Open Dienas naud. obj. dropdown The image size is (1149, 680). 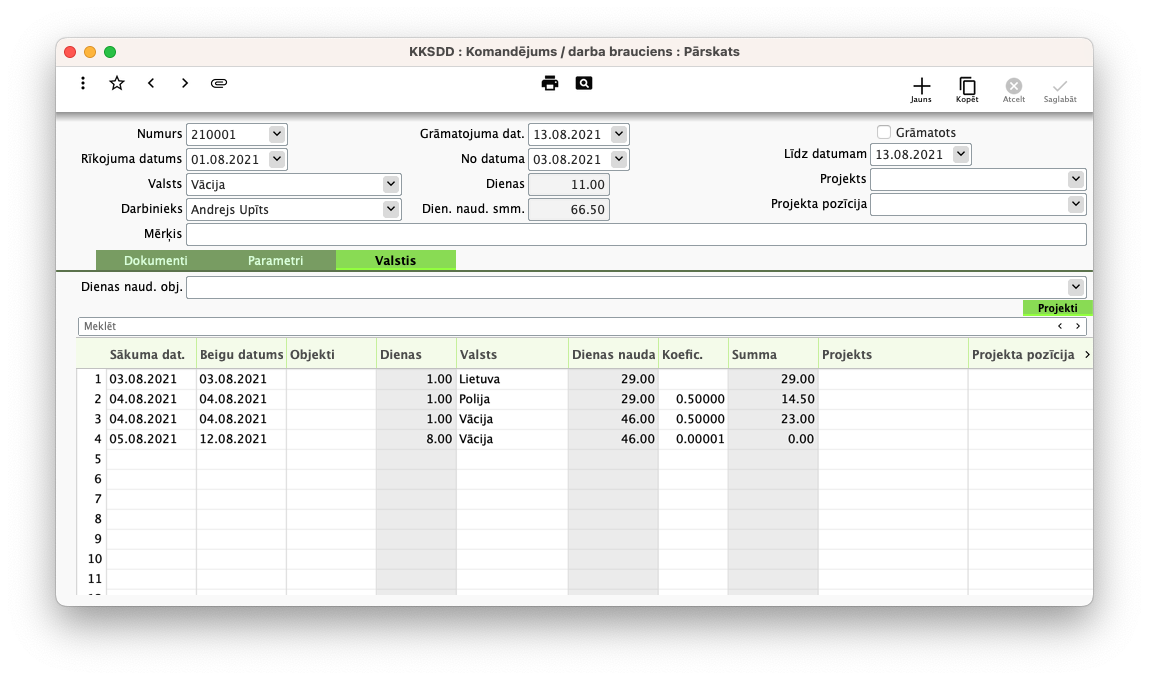pyautogui.click(x=1075, y=287)
